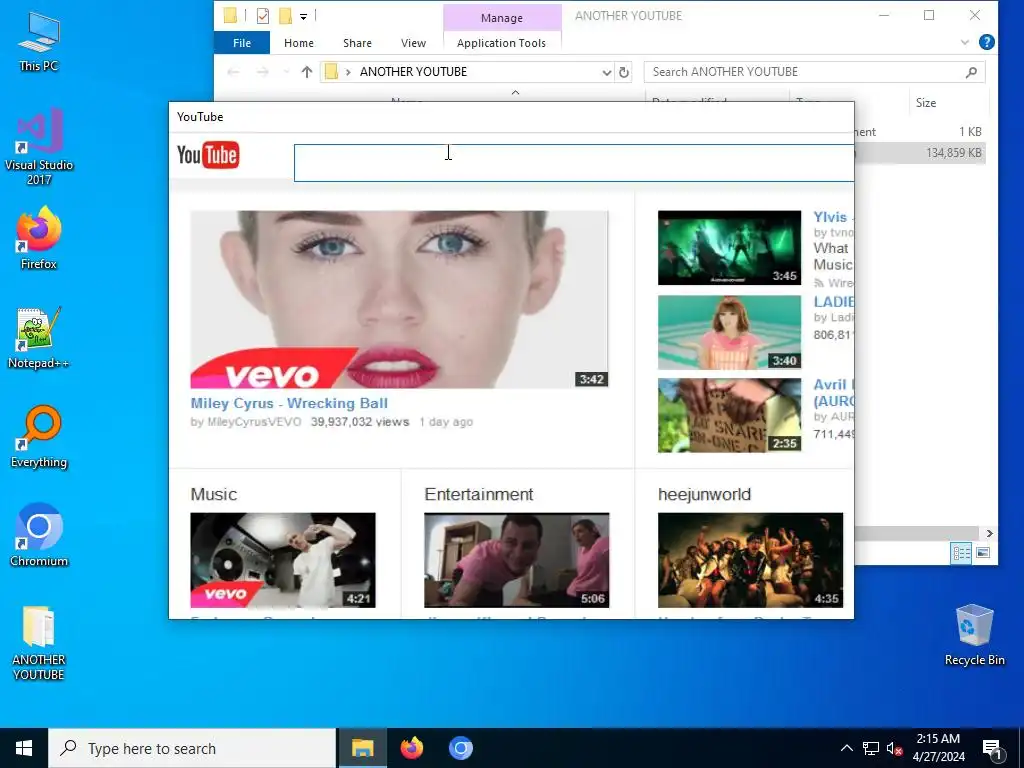Open the Avril video thumbnail with 2:35 duration
The width and height of the screenshot is (1024, 768).
(729, 415)
